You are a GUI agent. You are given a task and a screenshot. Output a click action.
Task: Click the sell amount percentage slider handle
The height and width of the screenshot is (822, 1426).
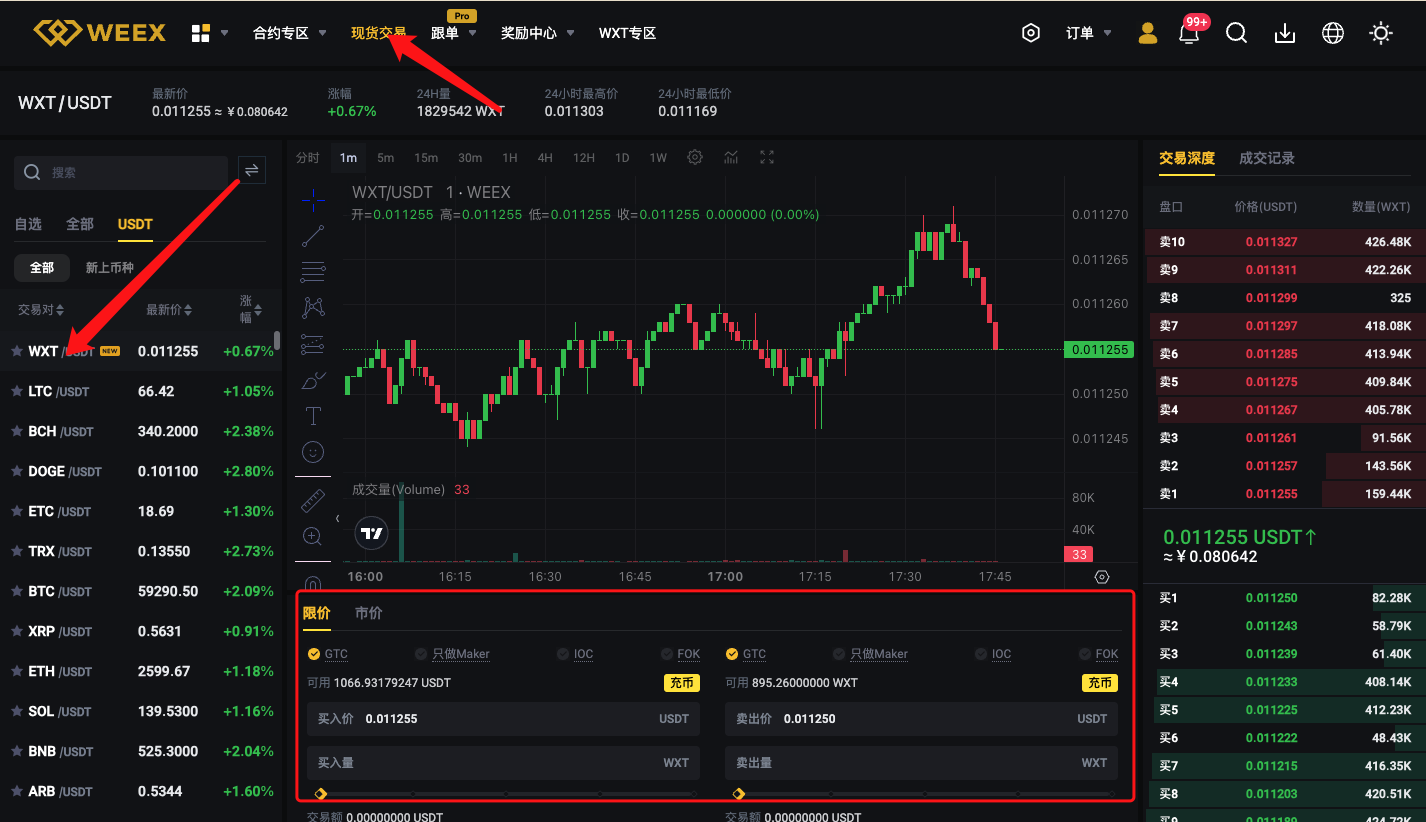(x=739, y=794)
